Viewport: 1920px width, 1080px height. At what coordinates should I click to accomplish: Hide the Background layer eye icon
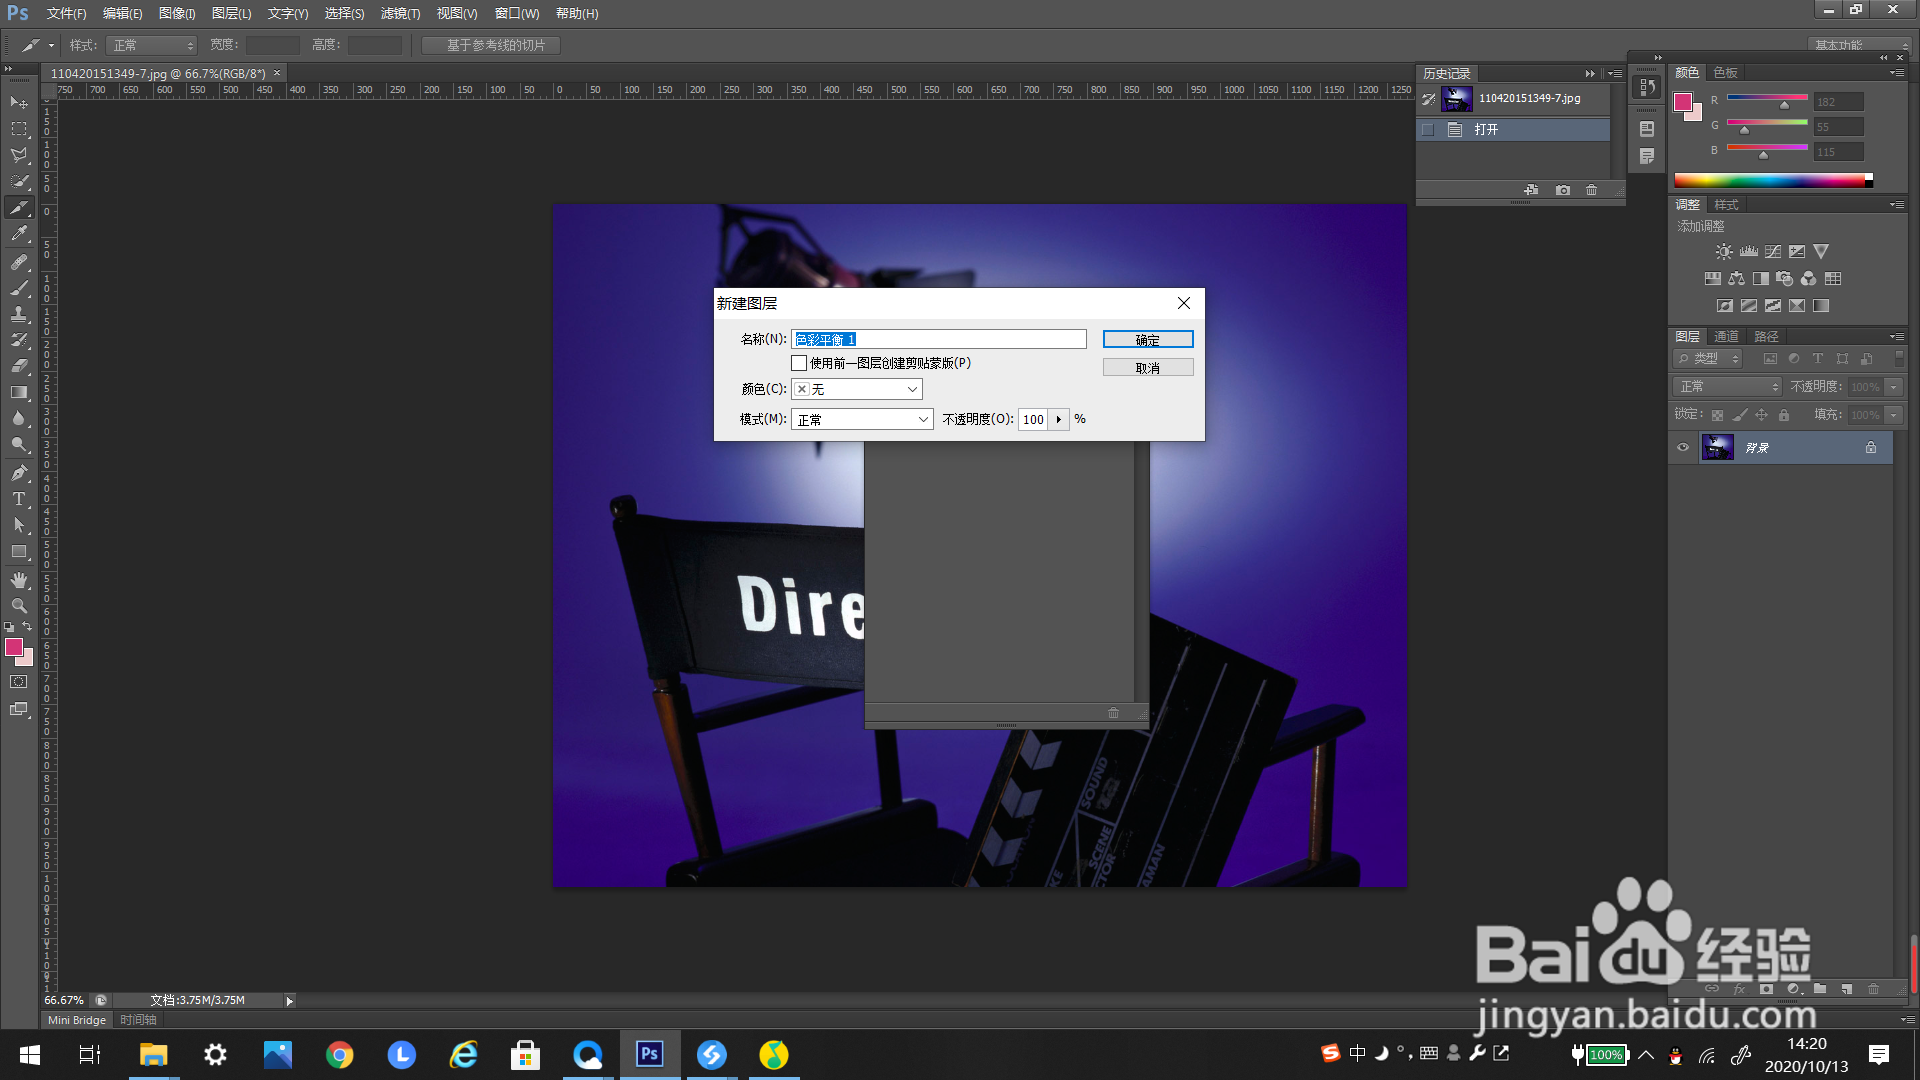pos(1683,447)
